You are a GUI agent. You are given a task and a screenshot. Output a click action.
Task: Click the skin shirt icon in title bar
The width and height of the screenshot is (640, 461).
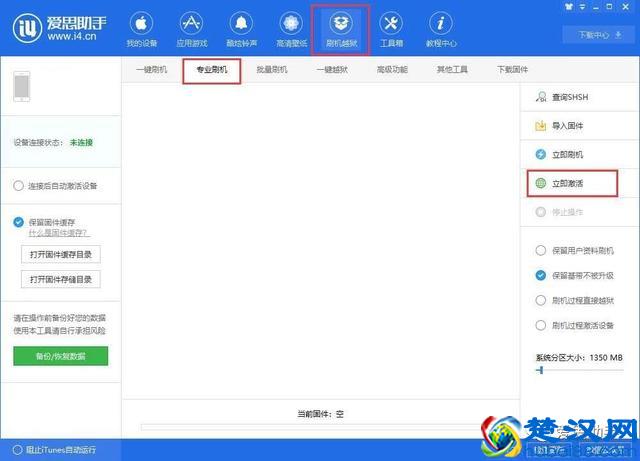(569, 7)
